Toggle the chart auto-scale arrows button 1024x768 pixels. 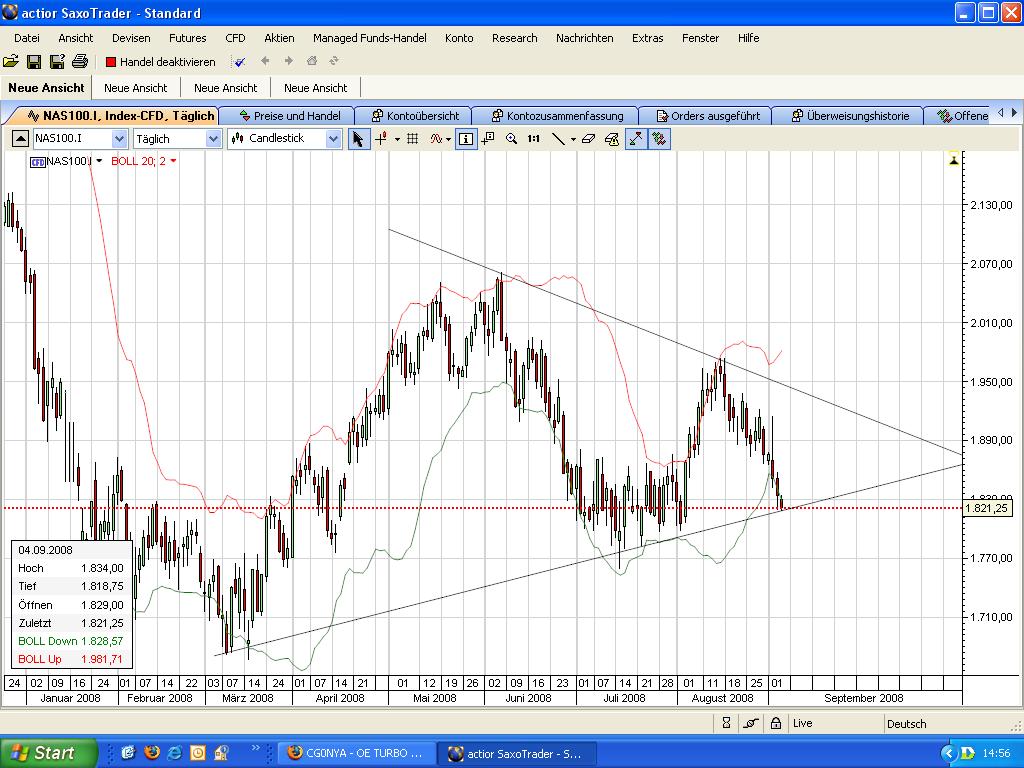click(x=635, y=139)
